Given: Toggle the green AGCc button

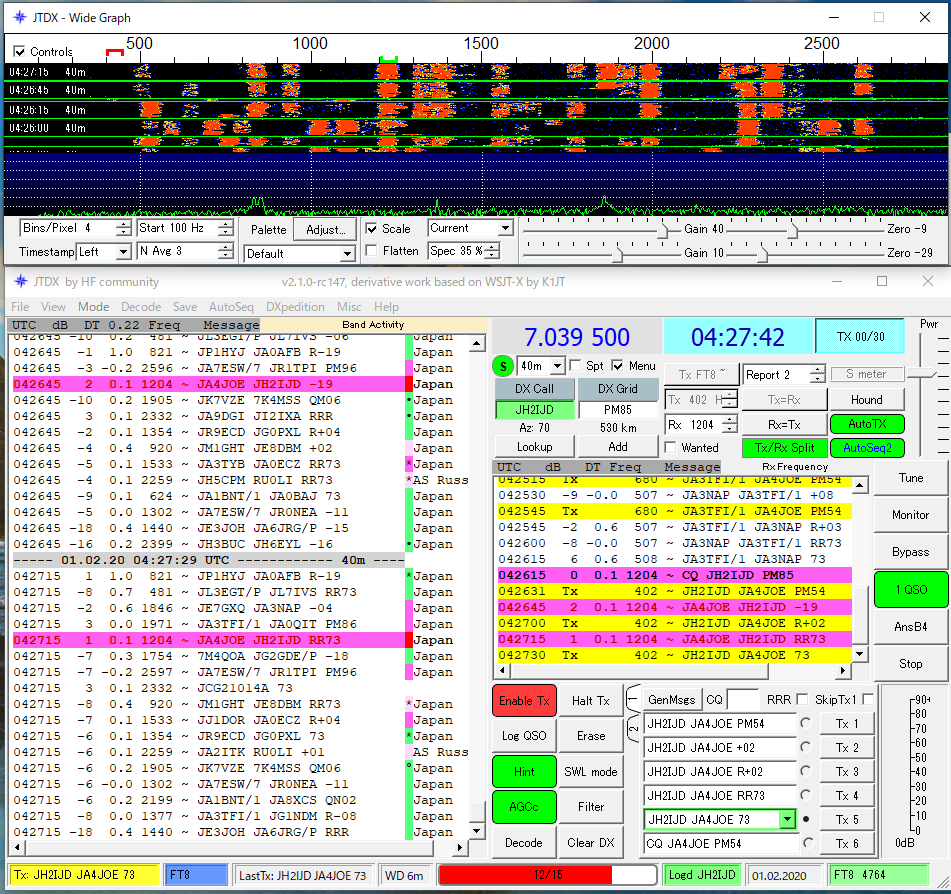Looking at the screenshot, I should (x=523, y=806).
